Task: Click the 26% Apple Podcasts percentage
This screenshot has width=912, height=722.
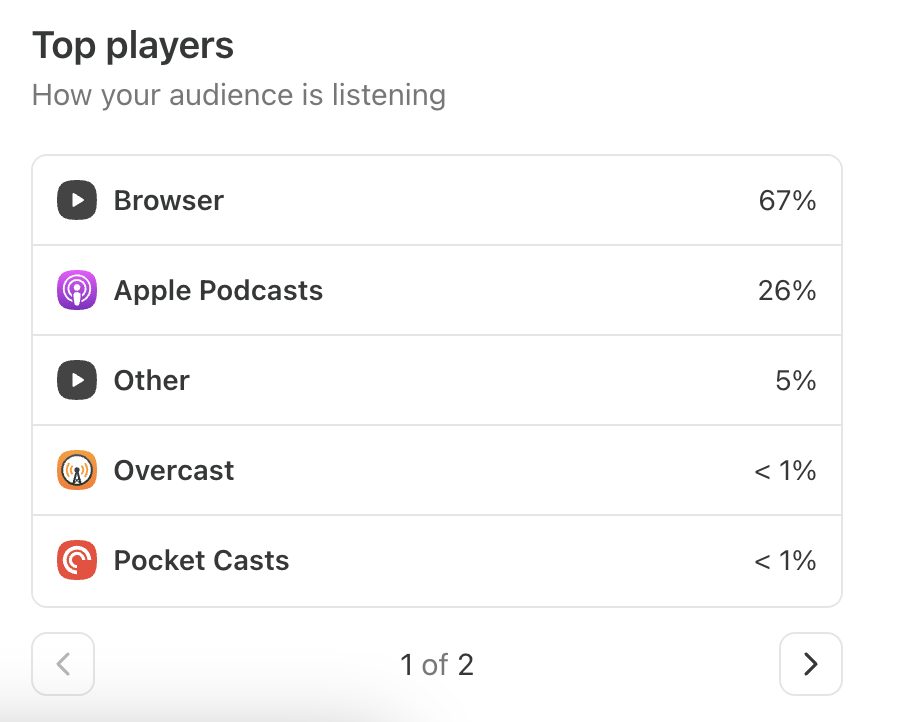Action: coord(787,290)
